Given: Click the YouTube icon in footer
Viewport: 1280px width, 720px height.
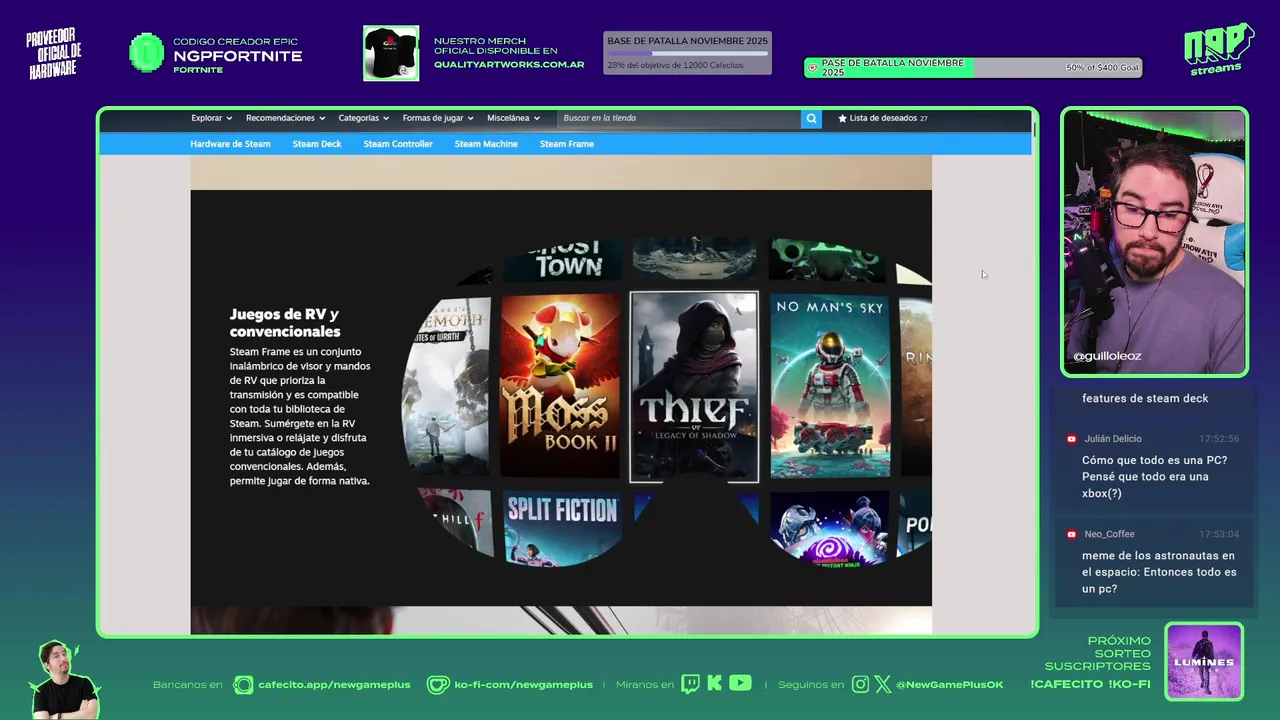Looking at the screenshot, I should click(x=740, y=684).
